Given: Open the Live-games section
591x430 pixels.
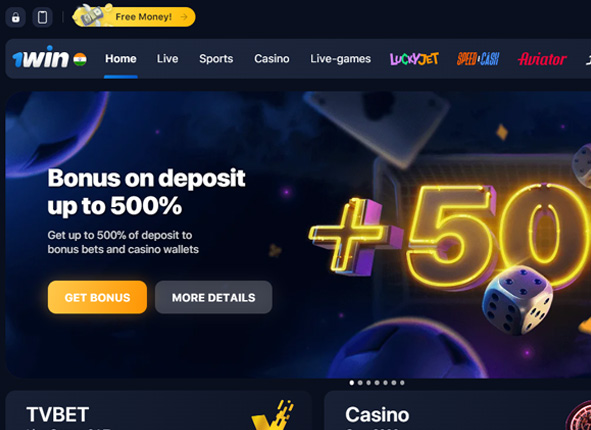Looking at the screenshot, I should click(340, 59).
